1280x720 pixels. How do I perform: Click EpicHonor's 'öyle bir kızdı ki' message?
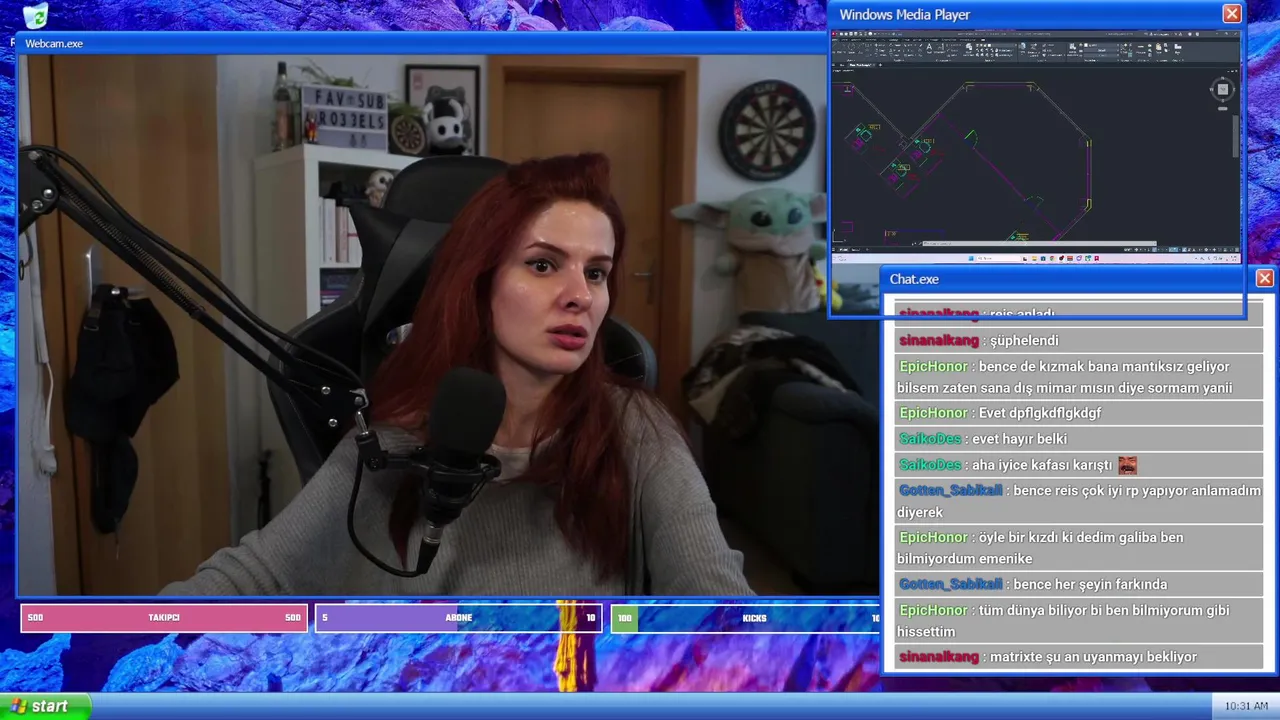pyautogui.click(x=1078, y=548)
